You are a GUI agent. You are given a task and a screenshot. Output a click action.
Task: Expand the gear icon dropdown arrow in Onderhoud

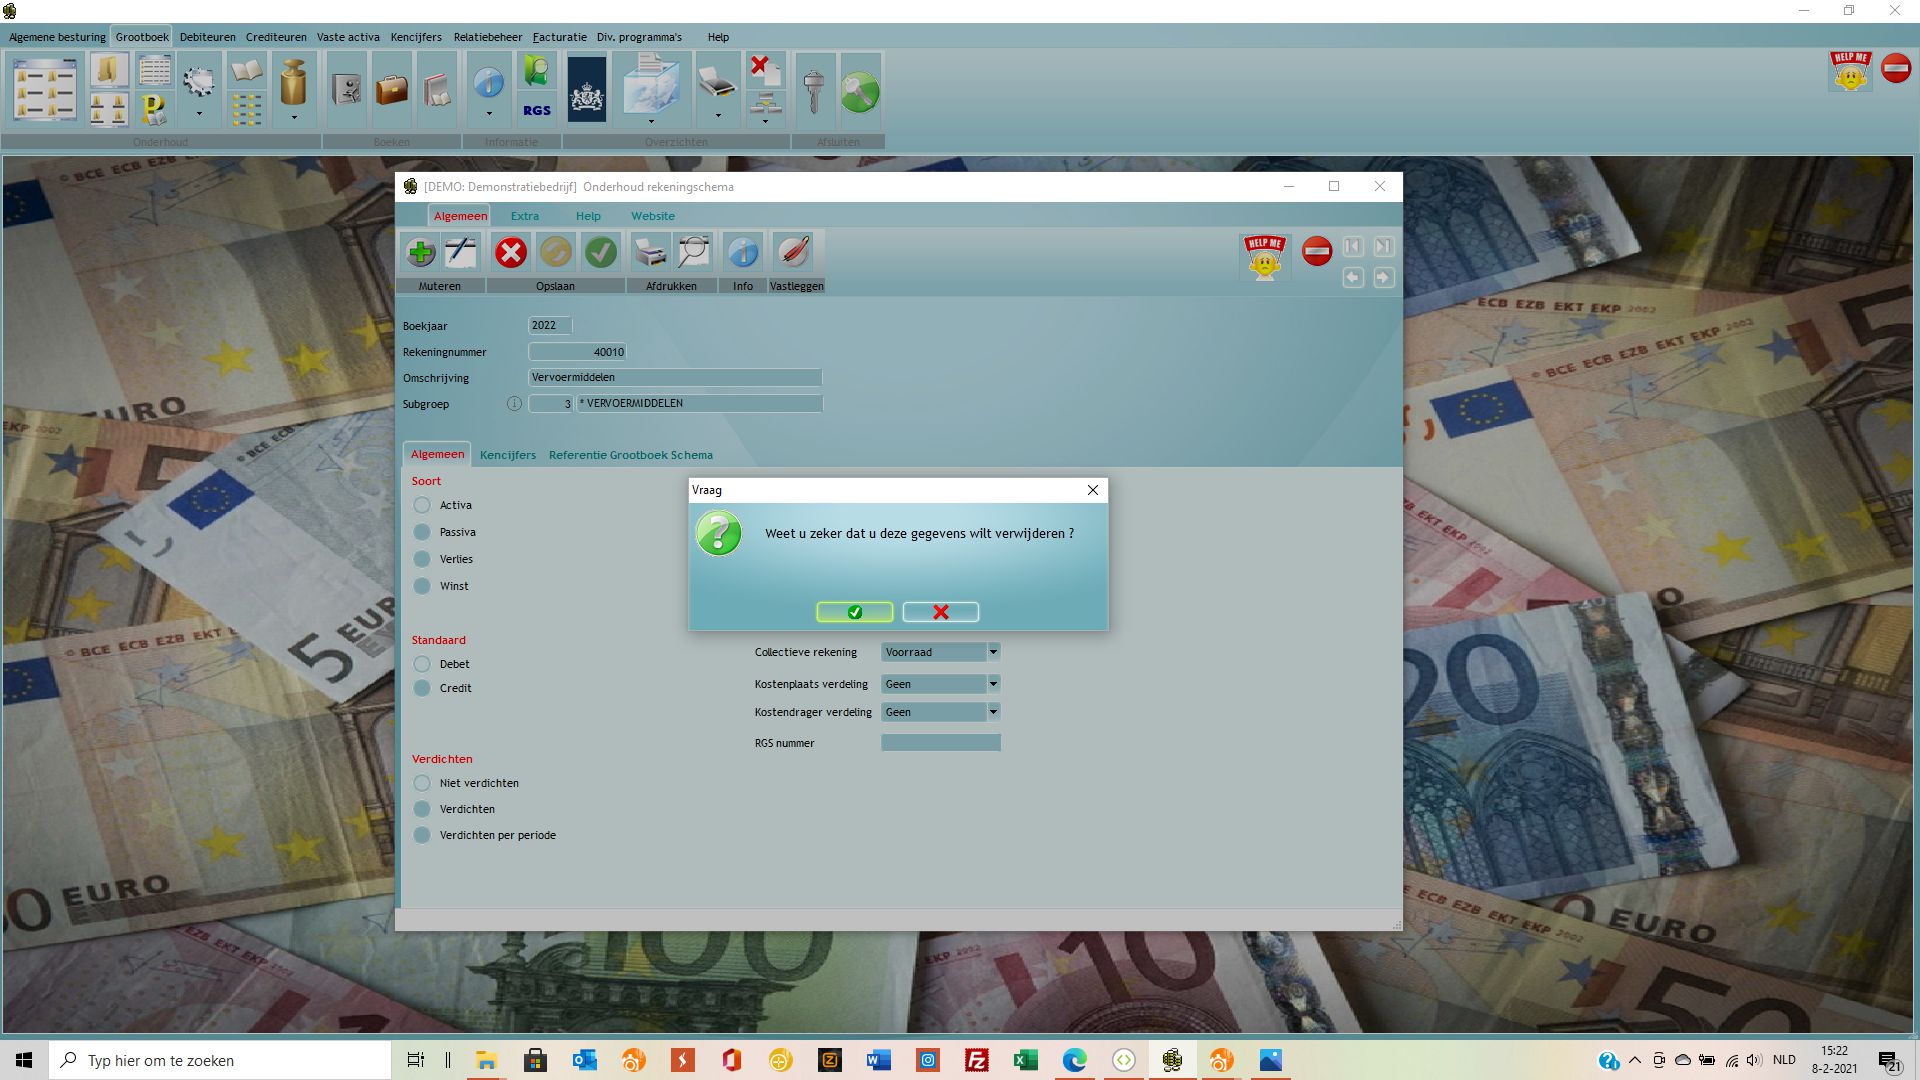coord(199,115)
